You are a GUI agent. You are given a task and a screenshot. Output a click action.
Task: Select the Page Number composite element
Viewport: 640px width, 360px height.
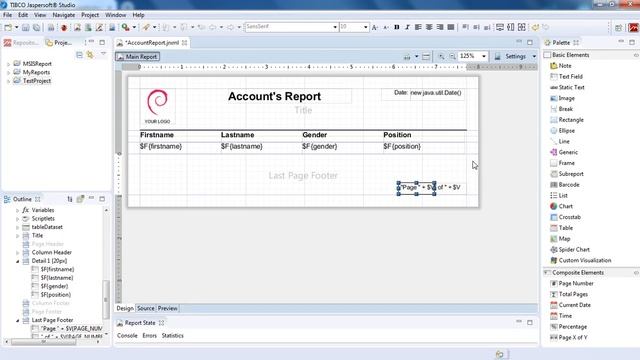(x=572, y=283)
